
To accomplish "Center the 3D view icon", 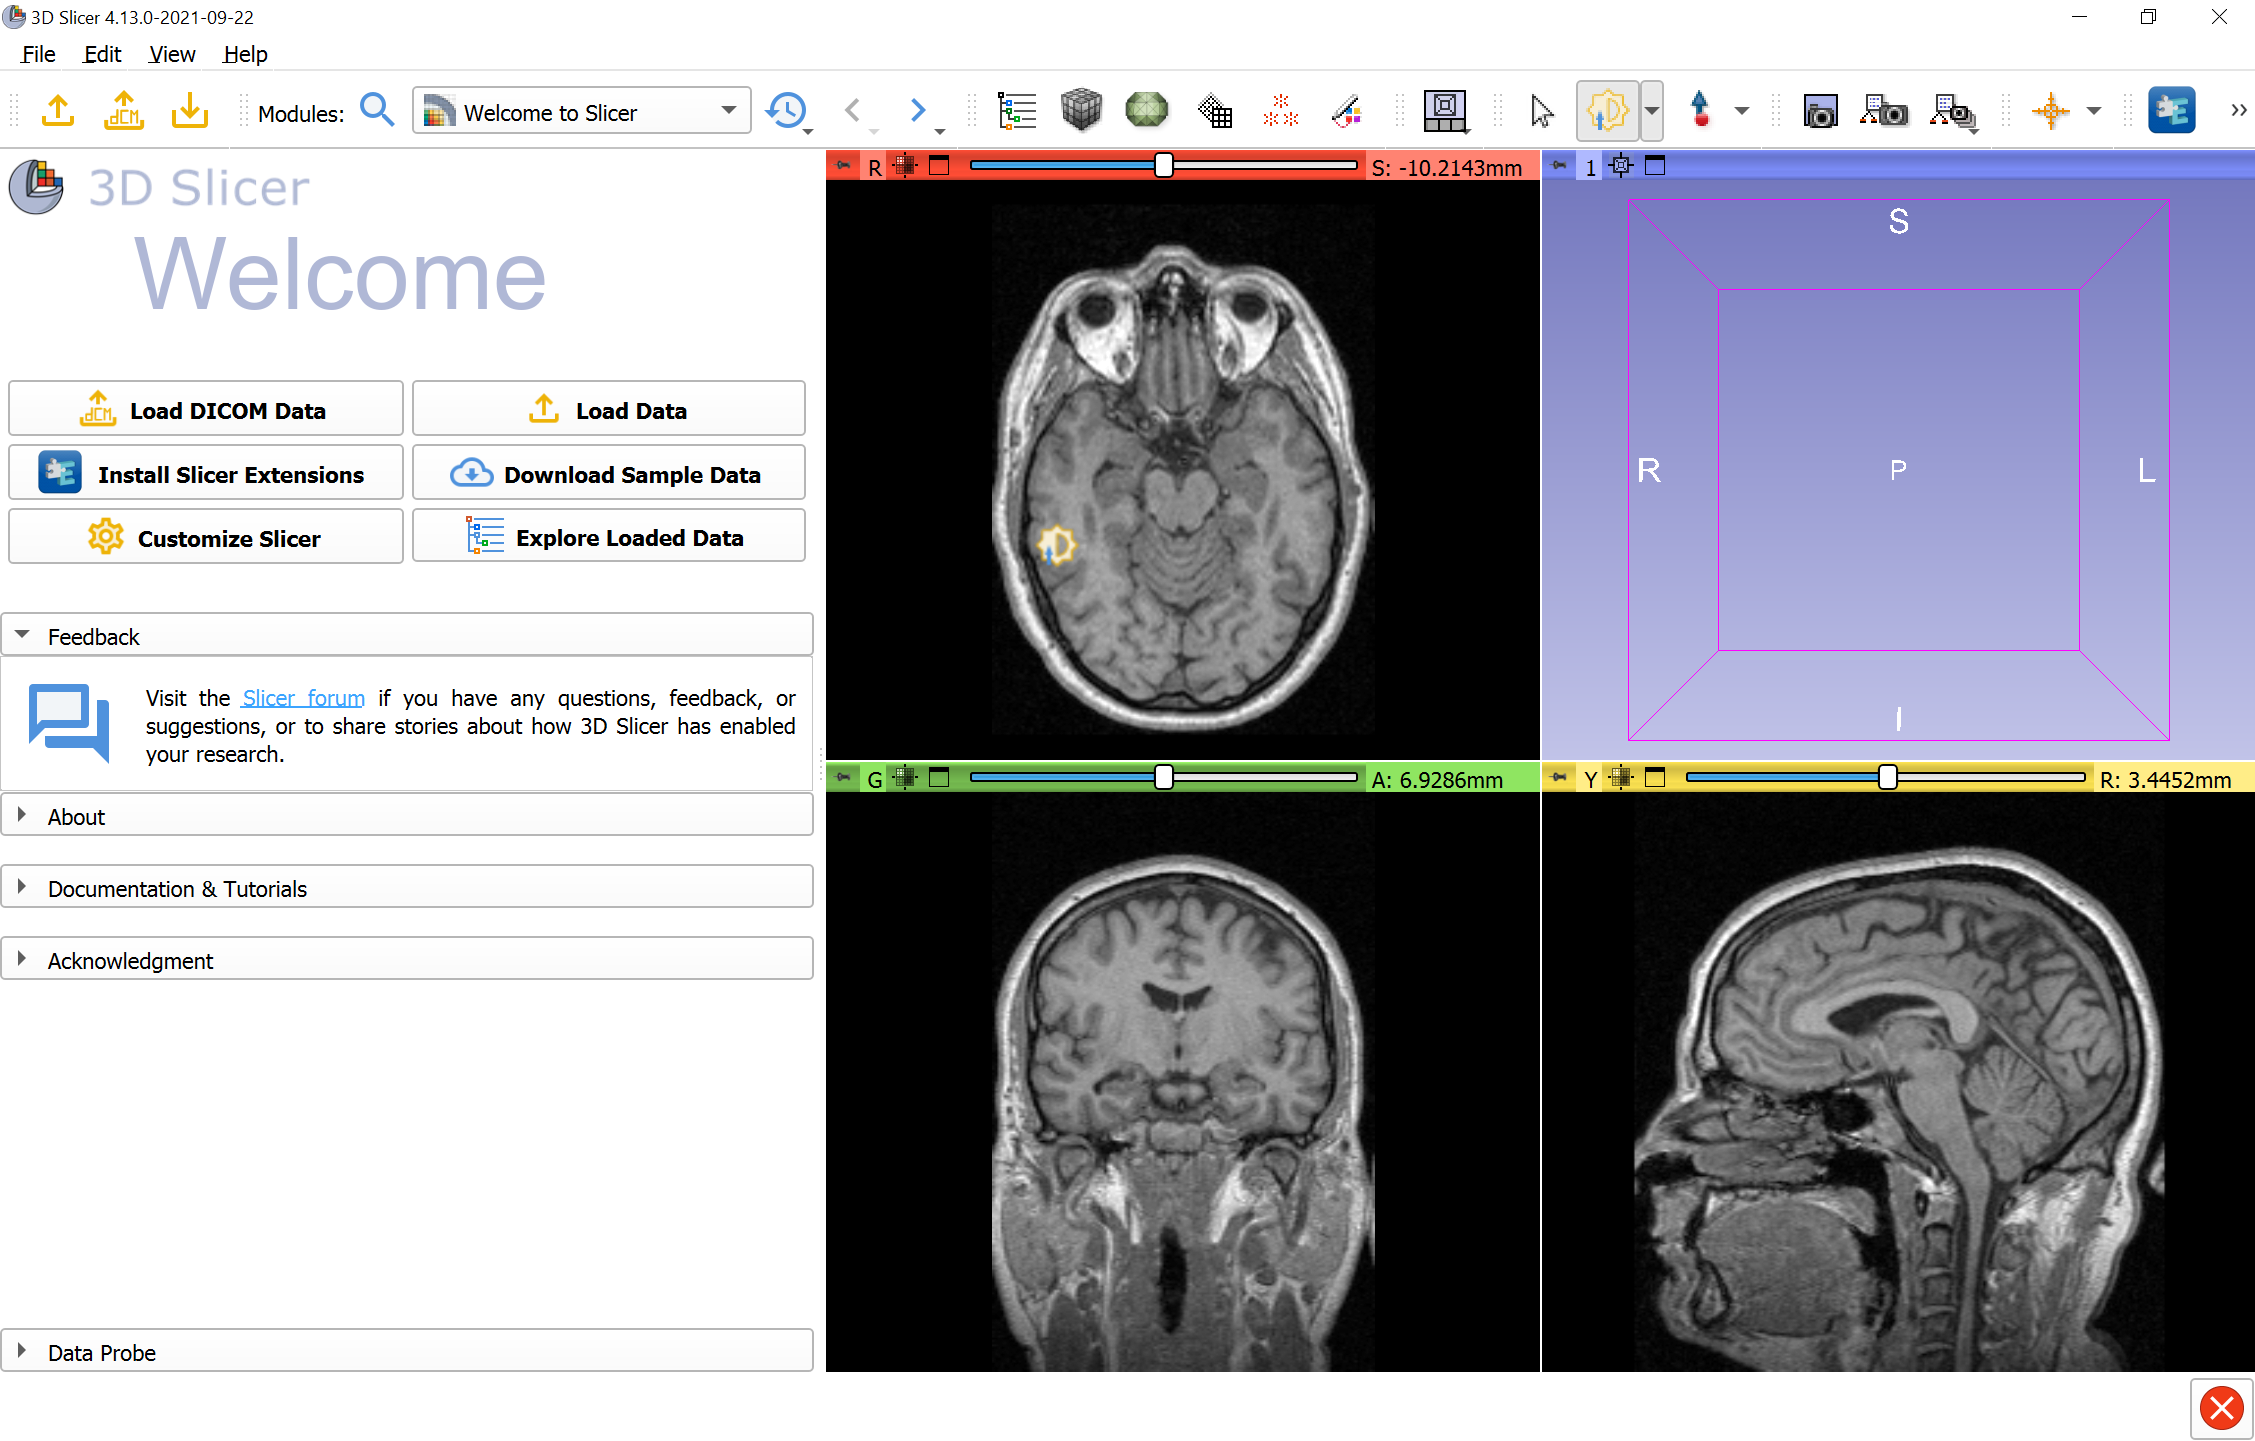I will tap(1622, 166).
